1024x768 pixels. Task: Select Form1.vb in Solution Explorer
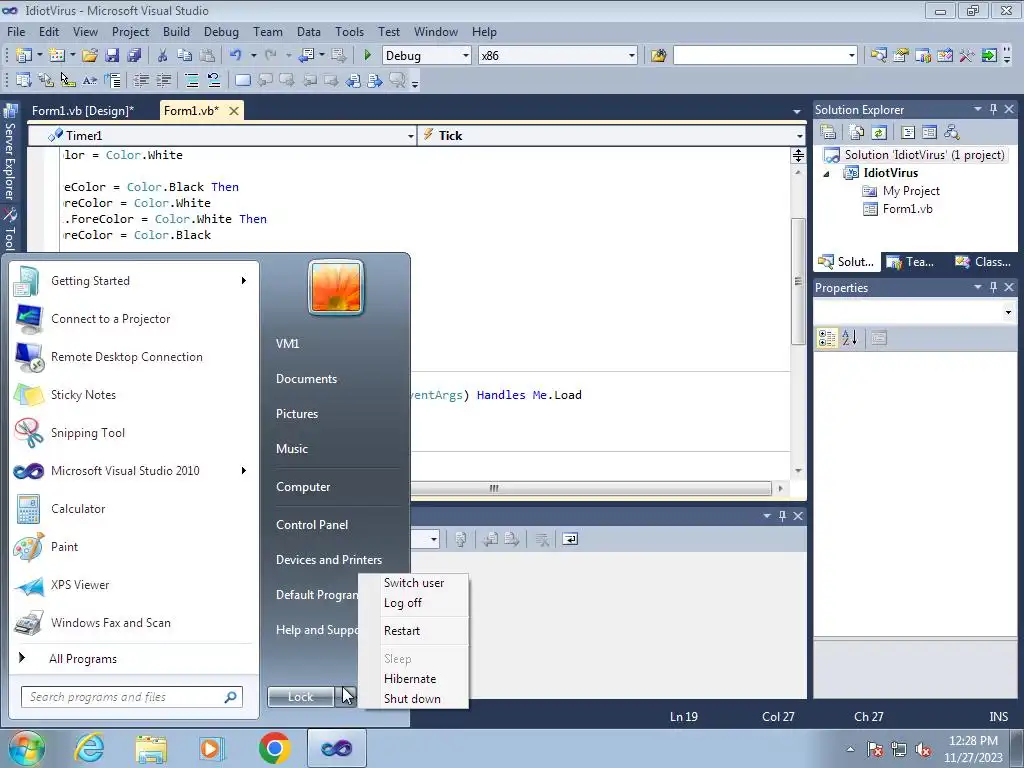click(x=907, y=209)
